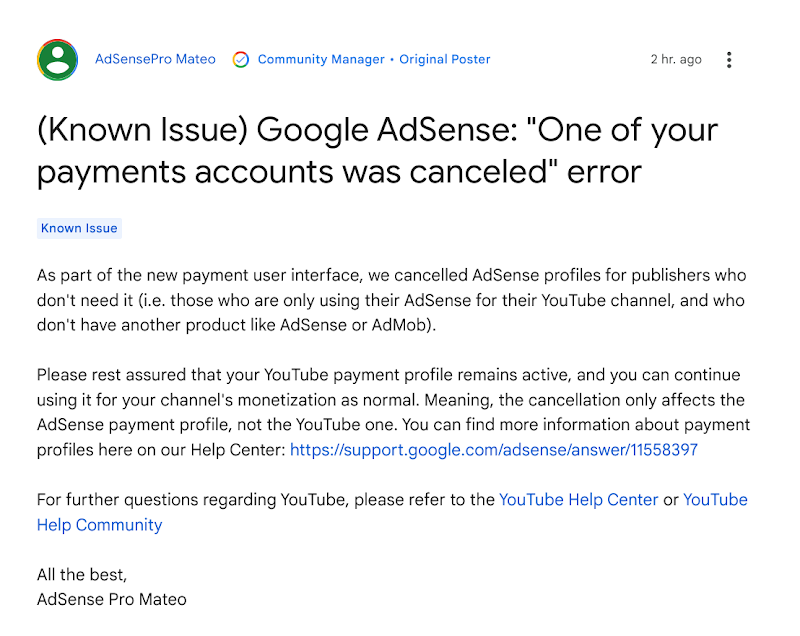The height and width of the screenshot is (636, 800).
Task: Click the Community Manager verified badge icon
Action: (x=241, y=60)
